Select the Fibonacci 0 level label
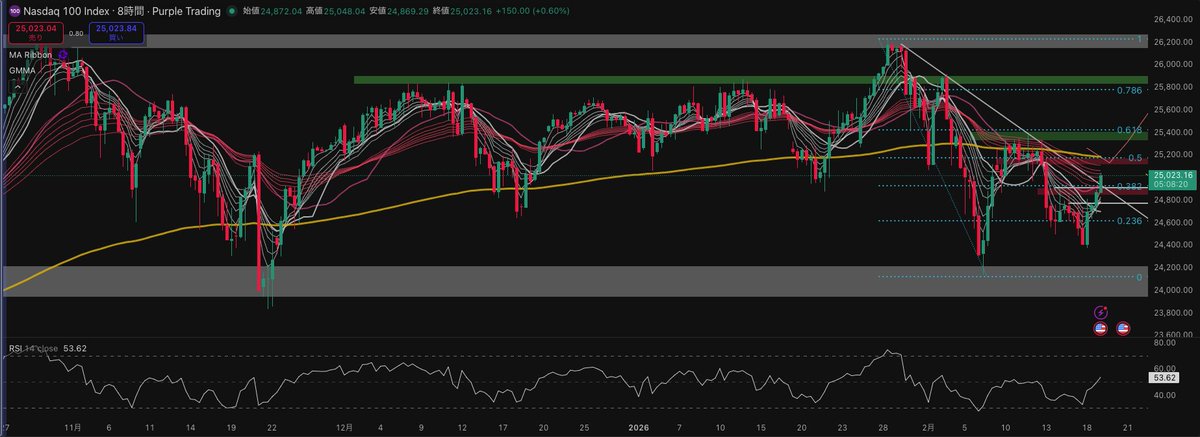This screenshot has height=437, width=1200. click(x=1139, y=277)
